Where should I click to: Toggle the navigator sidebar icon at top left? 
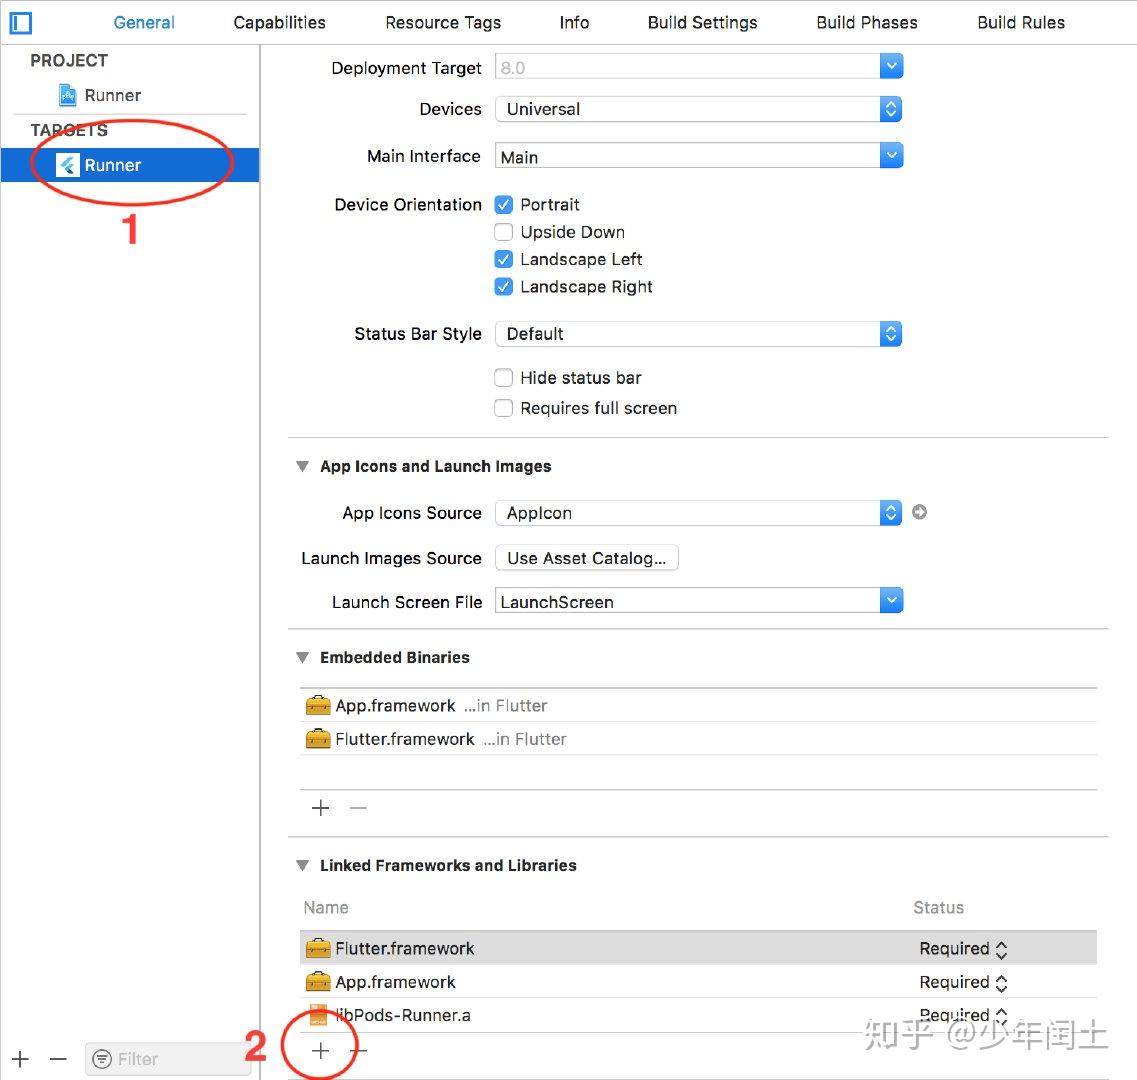tap(20, 22)
